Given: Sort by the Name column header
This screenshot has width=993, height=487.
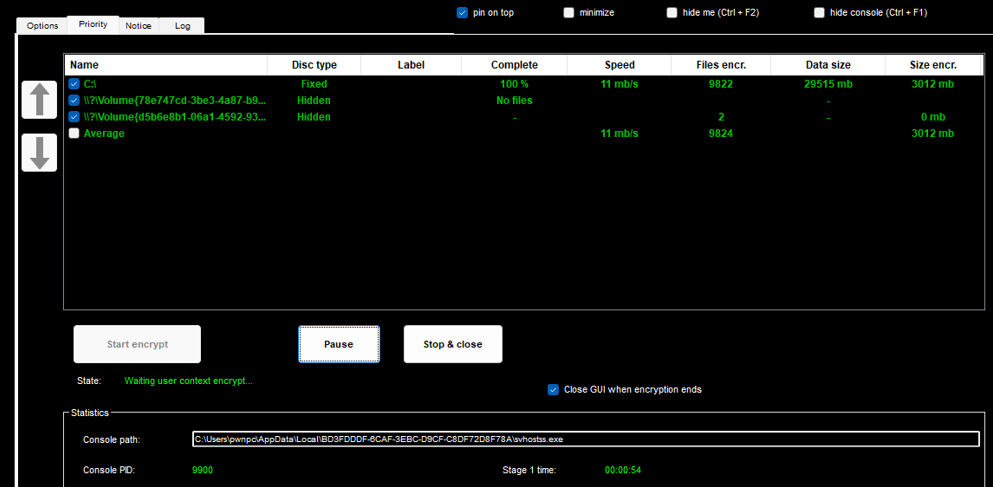Looking at the screenshot, I should pos(166,65).
